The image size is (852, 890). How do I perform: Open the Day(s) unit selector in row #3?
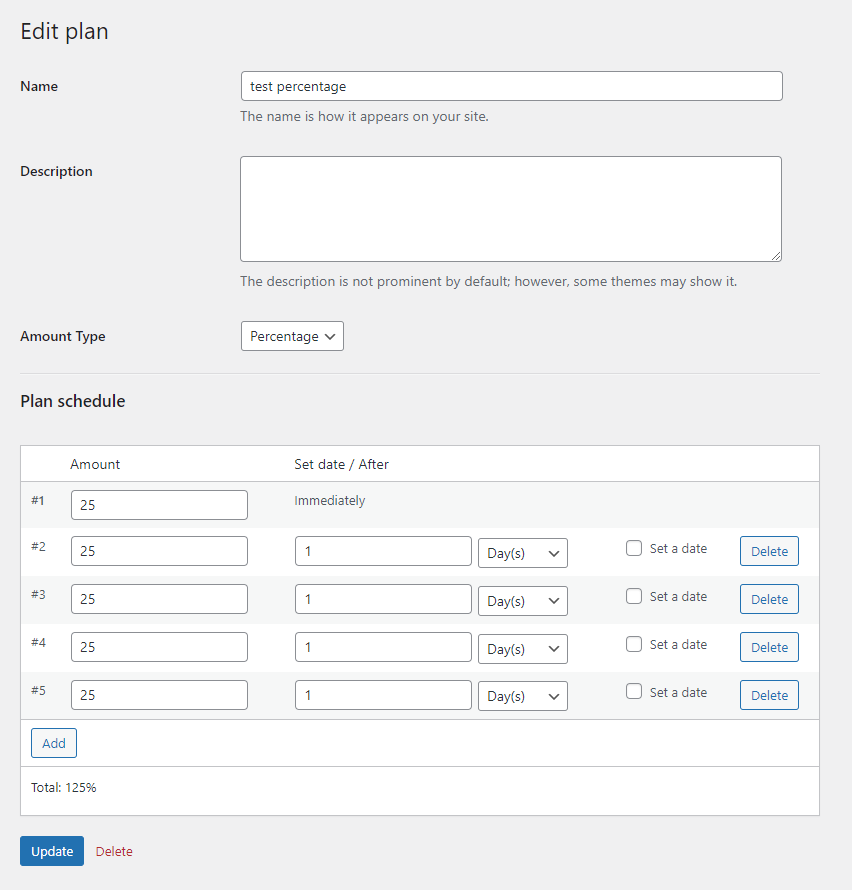coord(523,601)
